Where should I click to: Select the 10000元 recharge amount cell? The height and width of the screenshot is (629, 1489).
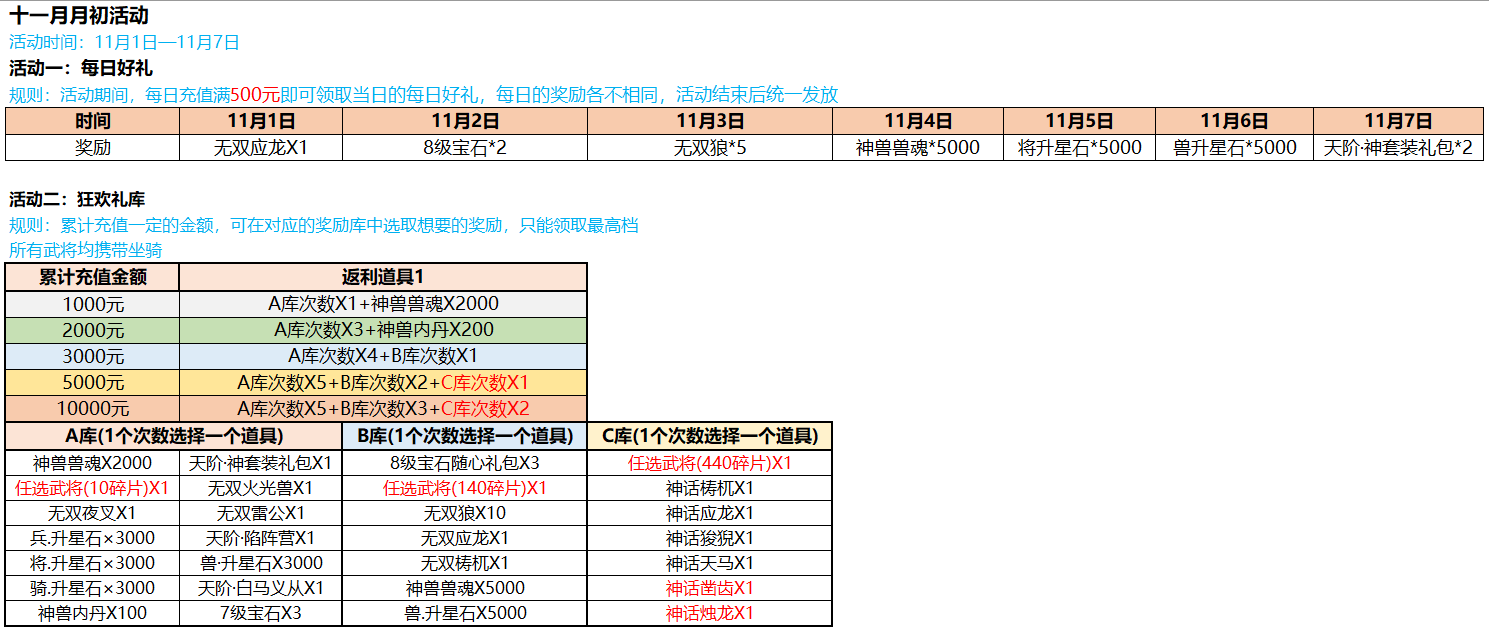(92, 408)
